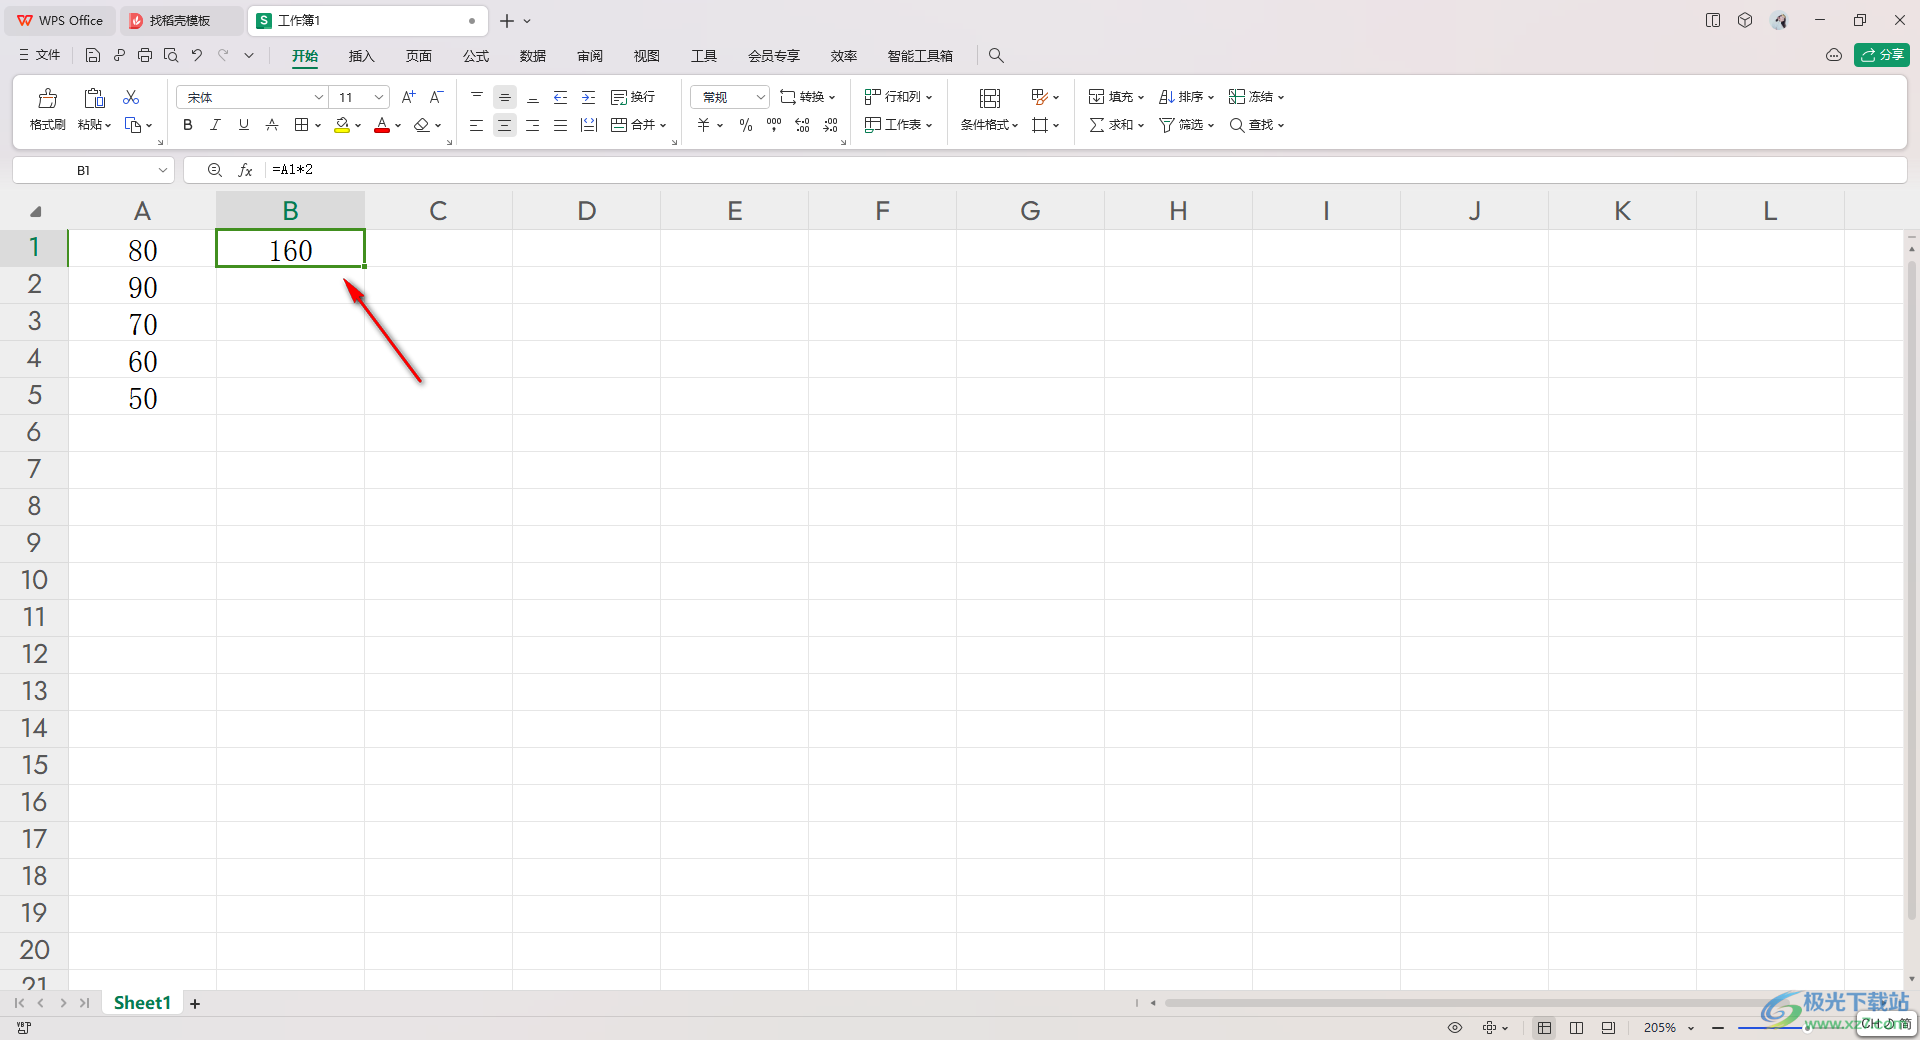The height and width of the screenshot is (1040, 1920).
Task: Open the File (文件) menu
Action: coord(40,55)
